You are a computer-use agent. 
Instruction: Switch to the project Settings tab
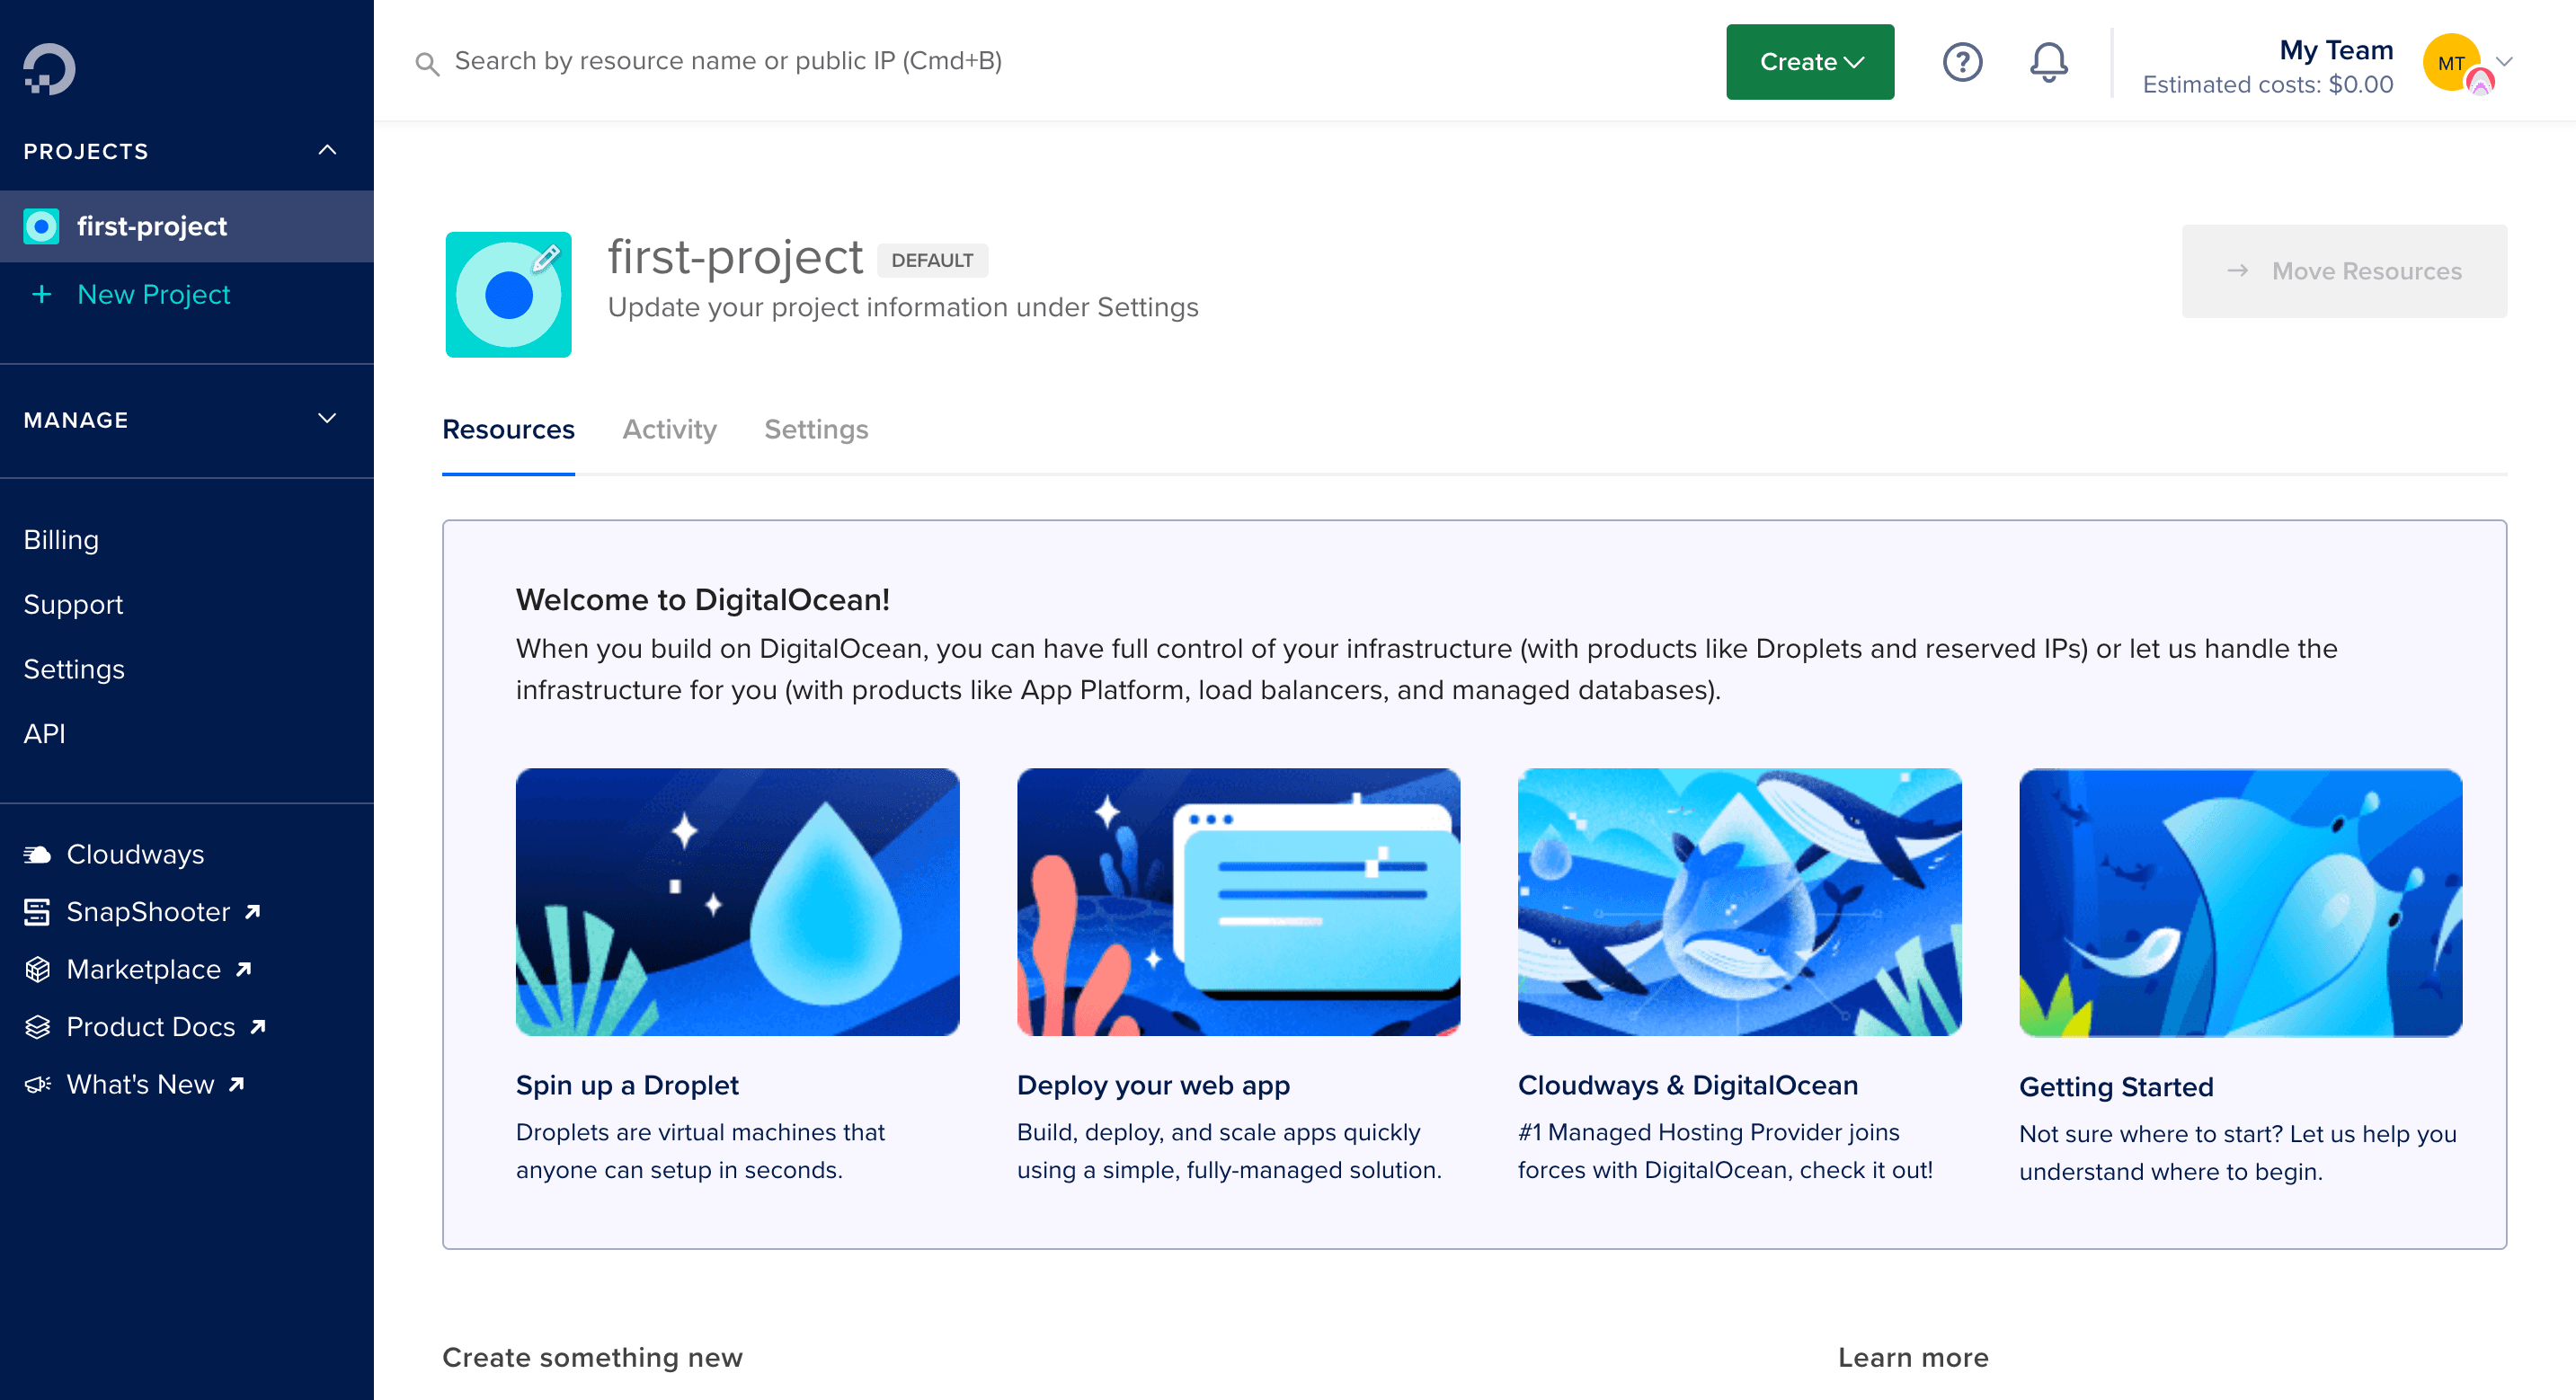tap(816, 429)
